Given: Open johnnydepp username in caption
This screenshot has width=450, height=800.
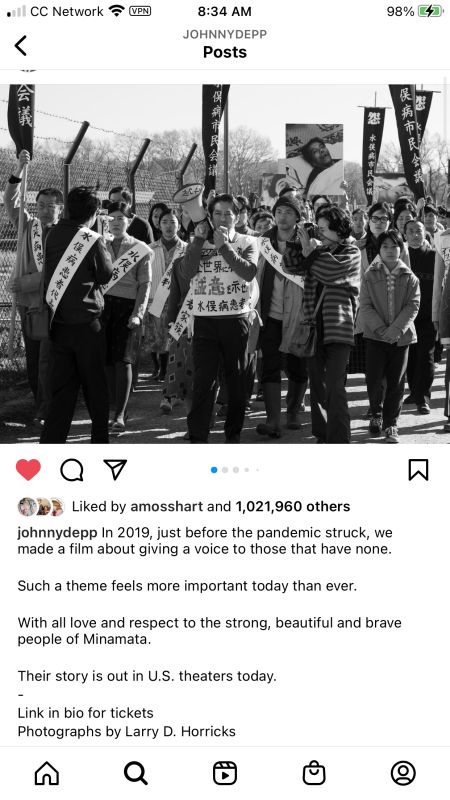Looking at the screenshot, I should [x=57, y=533].
